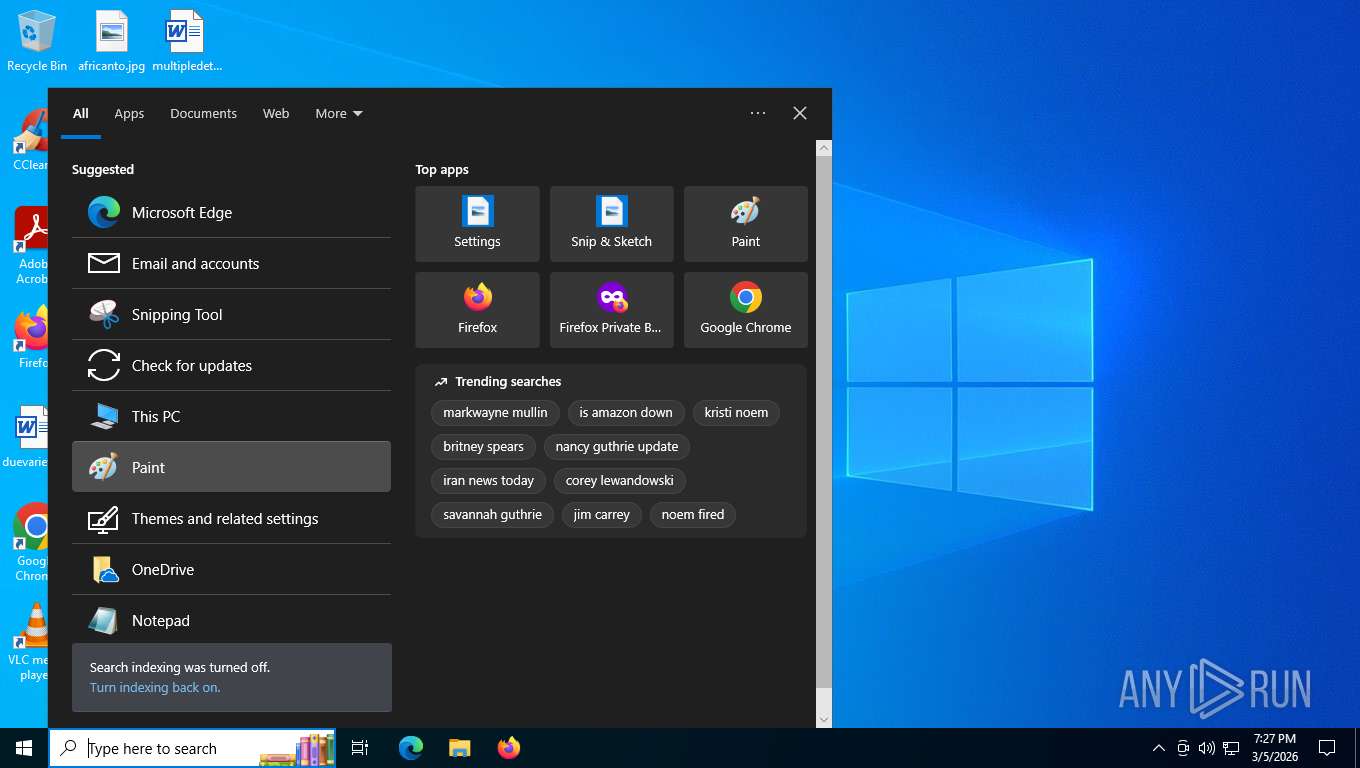This screenshot has height=768, width=1360.
Task: Search trending 'jim carrey'
Action: point(601,514)
